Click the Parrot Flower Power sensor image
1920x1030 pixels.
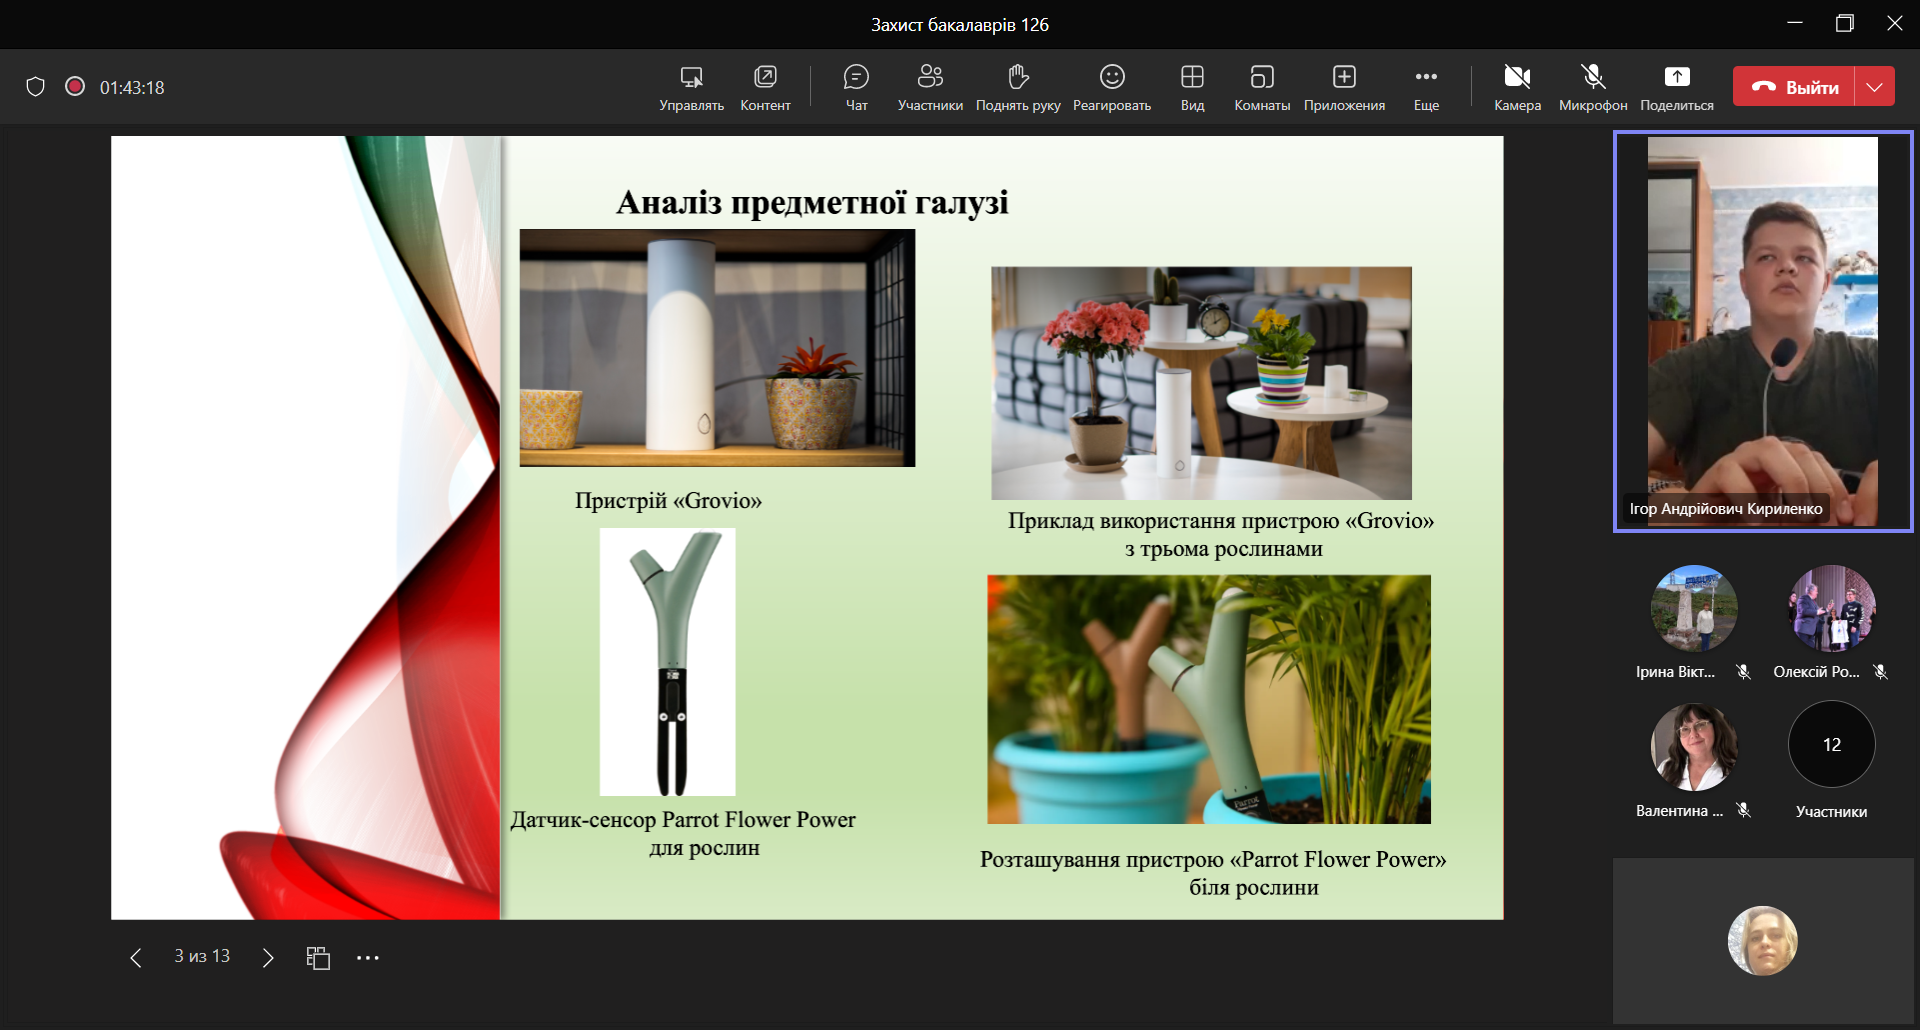(x=667, y=662)
